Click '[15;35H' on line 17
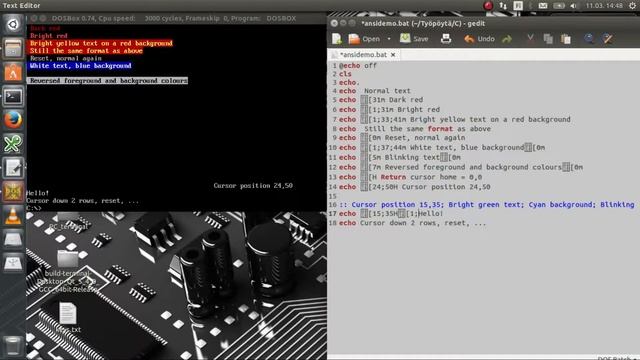The width and height of the screenshot is (640, 360). point(383,213)
